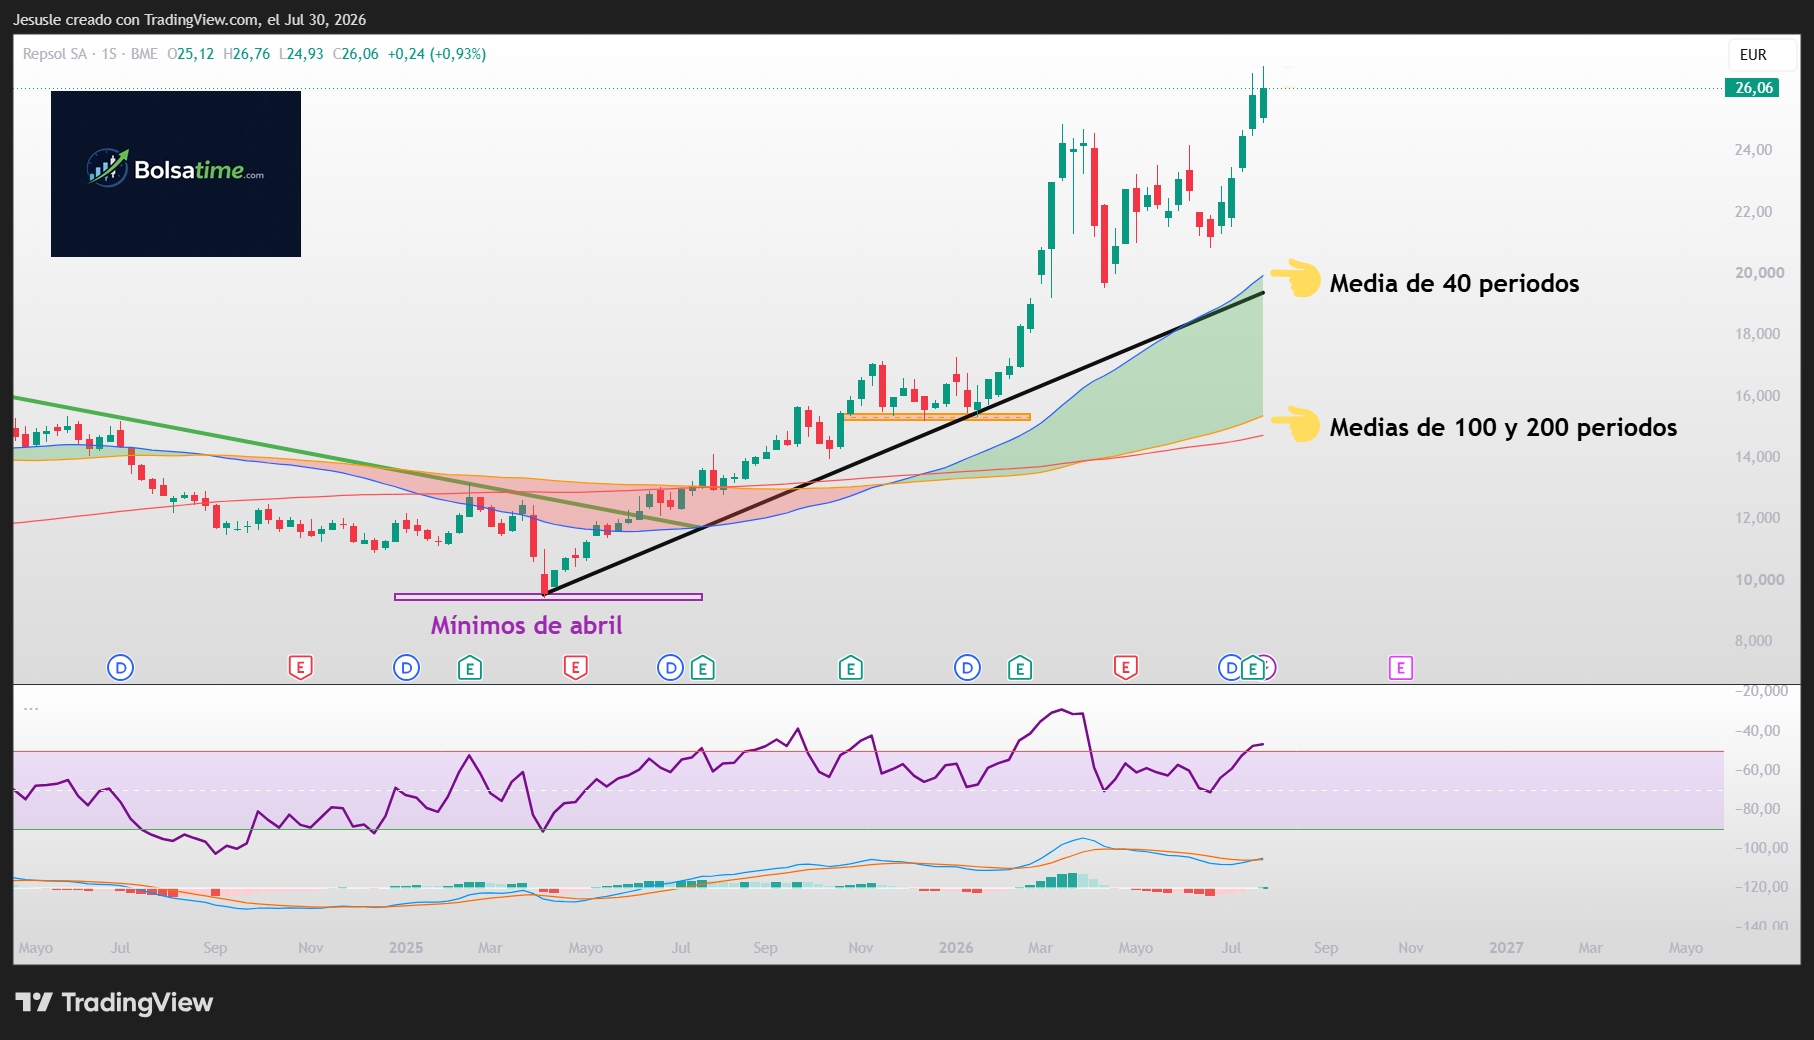Click the green earnings marker before Mar 2025
Viewport: 1814px width, 1040px height.
(470, 668)
